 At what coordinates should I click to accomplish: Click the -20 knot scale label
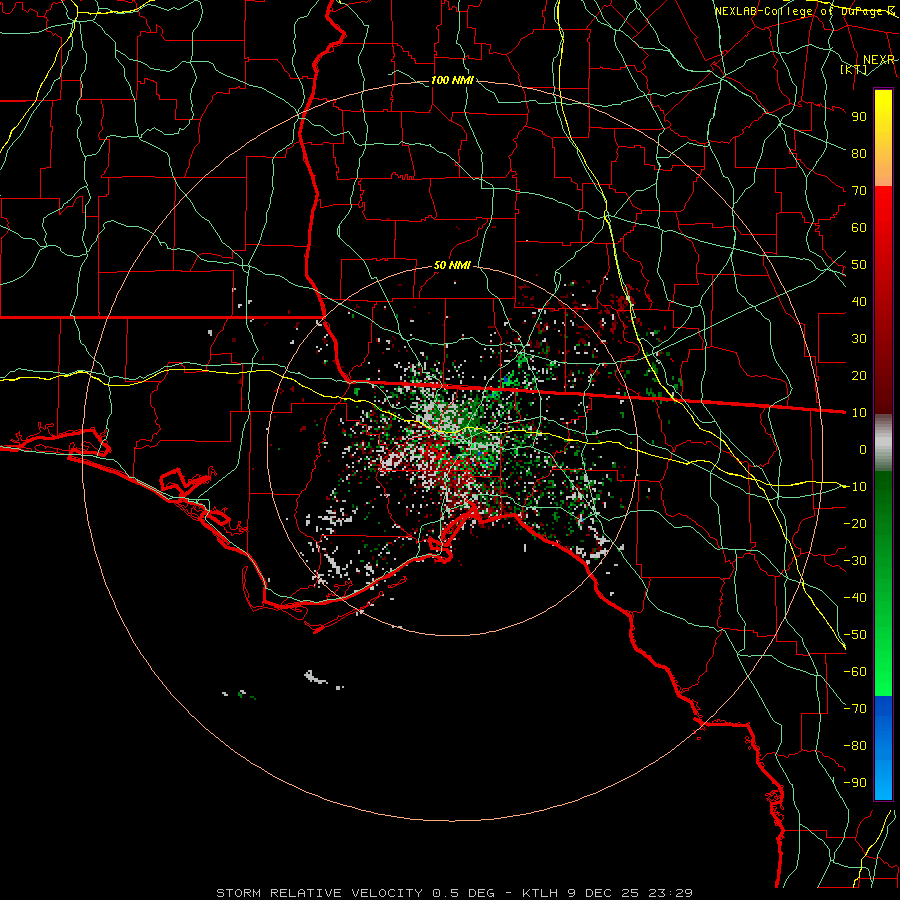point(855,523)
